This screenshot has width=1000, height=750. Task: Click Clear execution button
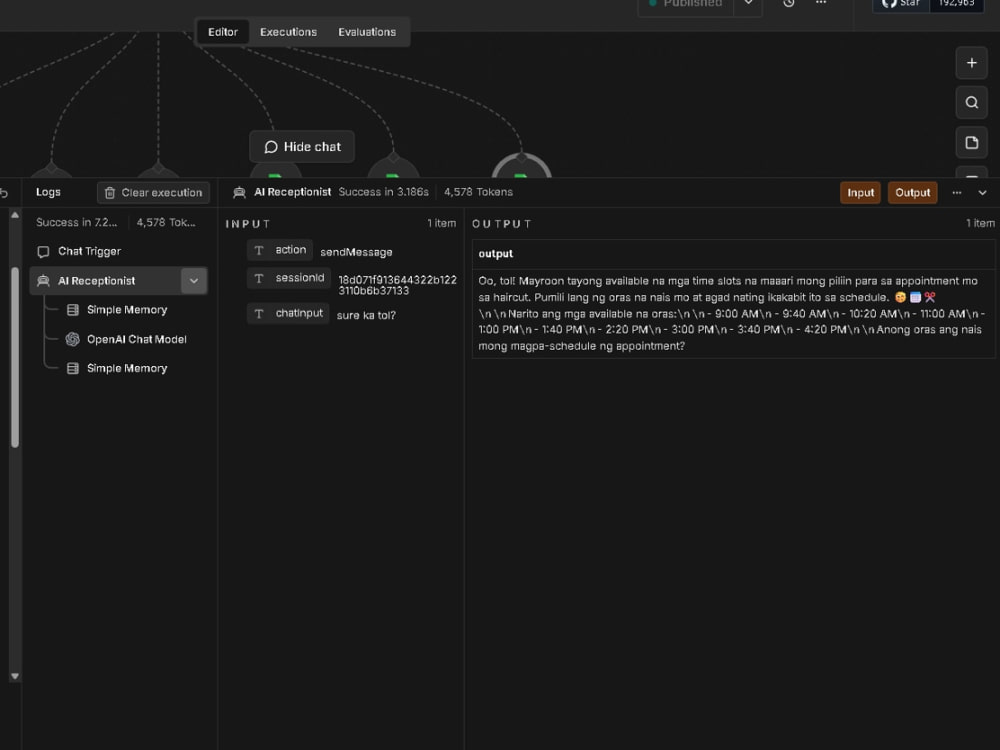153,193
